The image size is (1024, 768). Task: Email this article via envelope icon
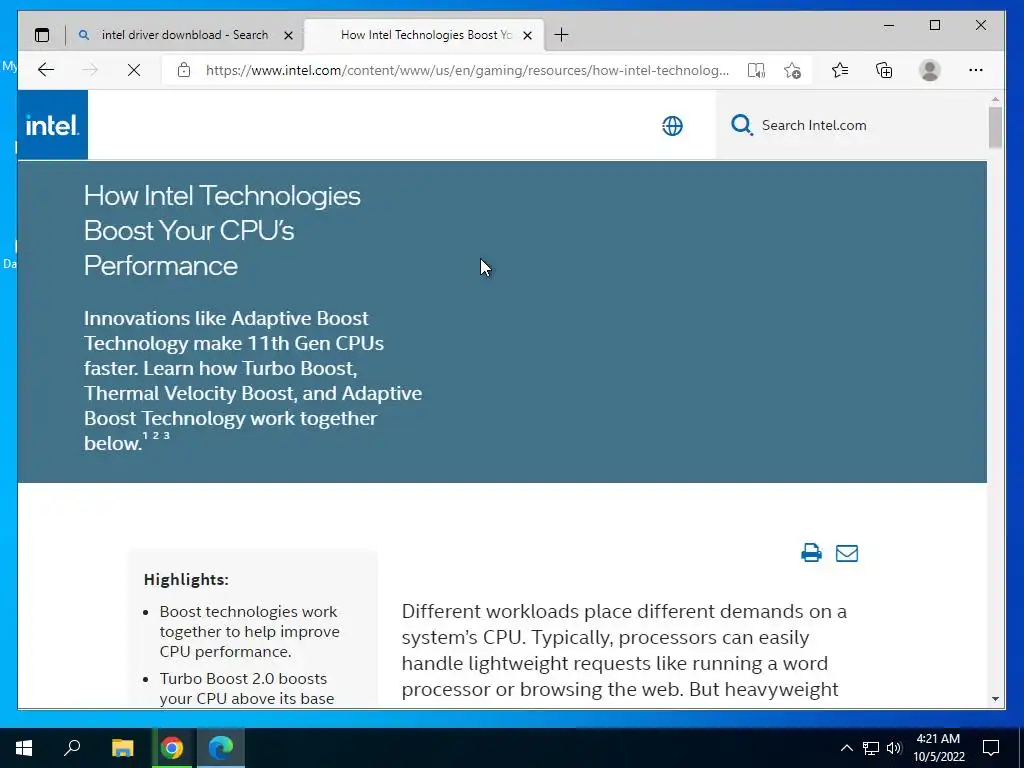click(847, 553)
